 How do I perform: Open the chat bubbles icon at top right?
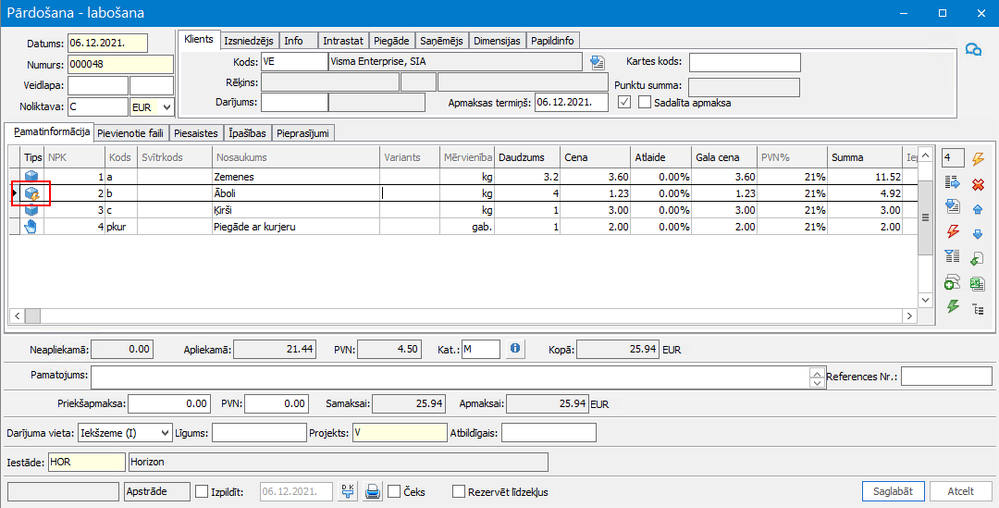[972, 50]
